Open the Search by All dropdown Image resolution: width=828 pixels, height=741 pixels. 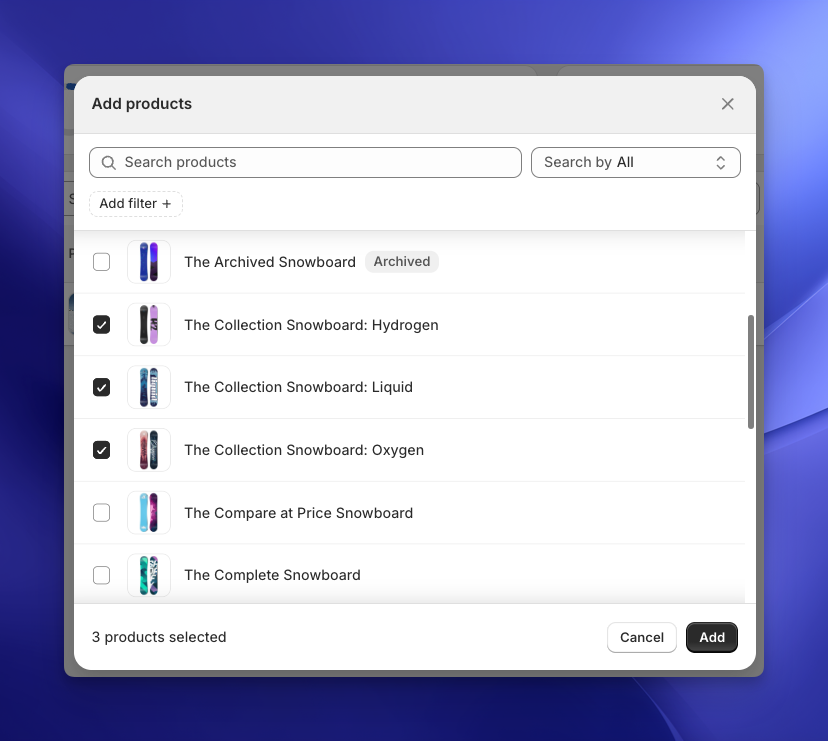635,162
